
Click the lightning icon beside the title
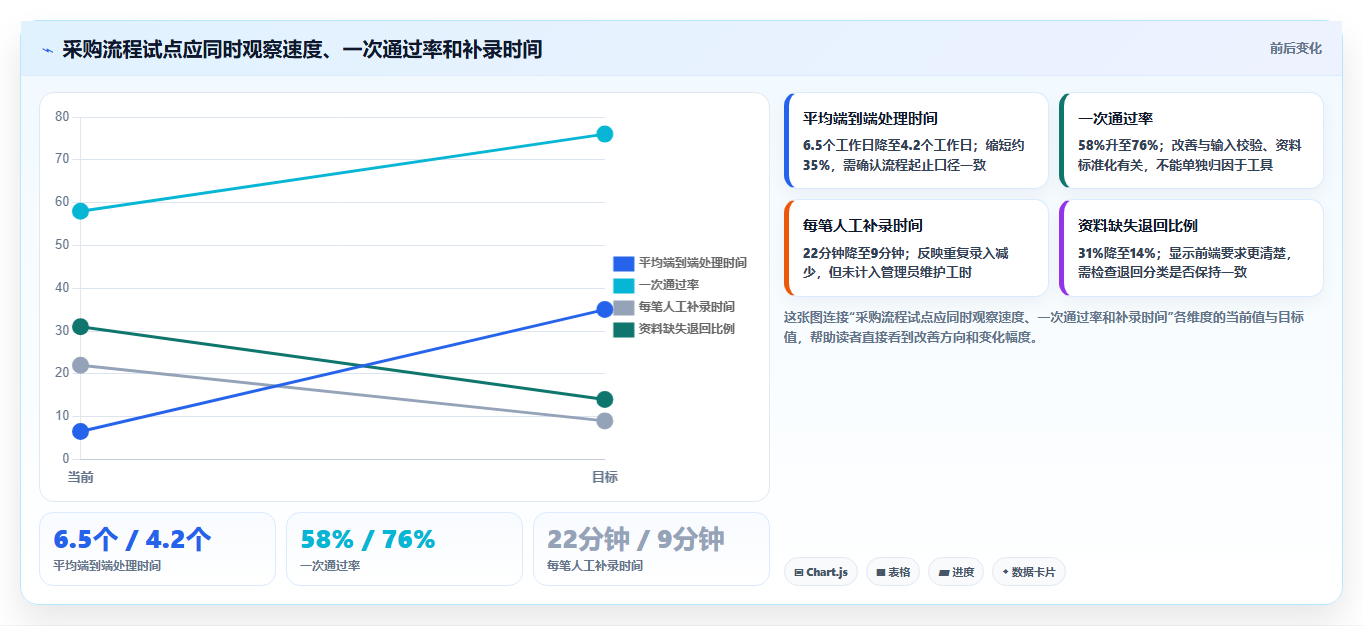click(47, 49)
